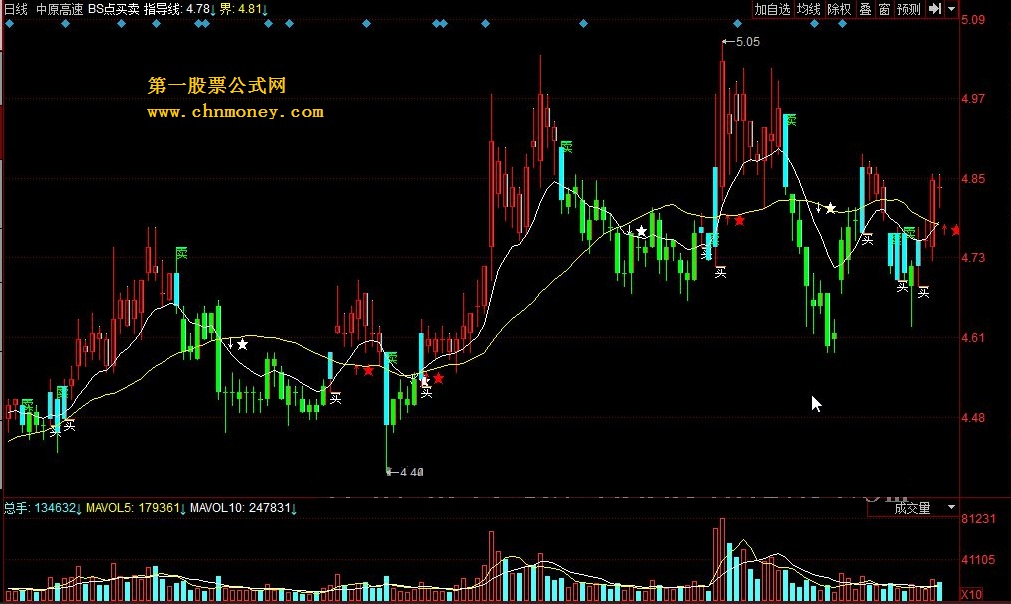Open the dropdown arrow beside jump icon
The height and width of the screenshot is (604, 1011).
(951, 9)
